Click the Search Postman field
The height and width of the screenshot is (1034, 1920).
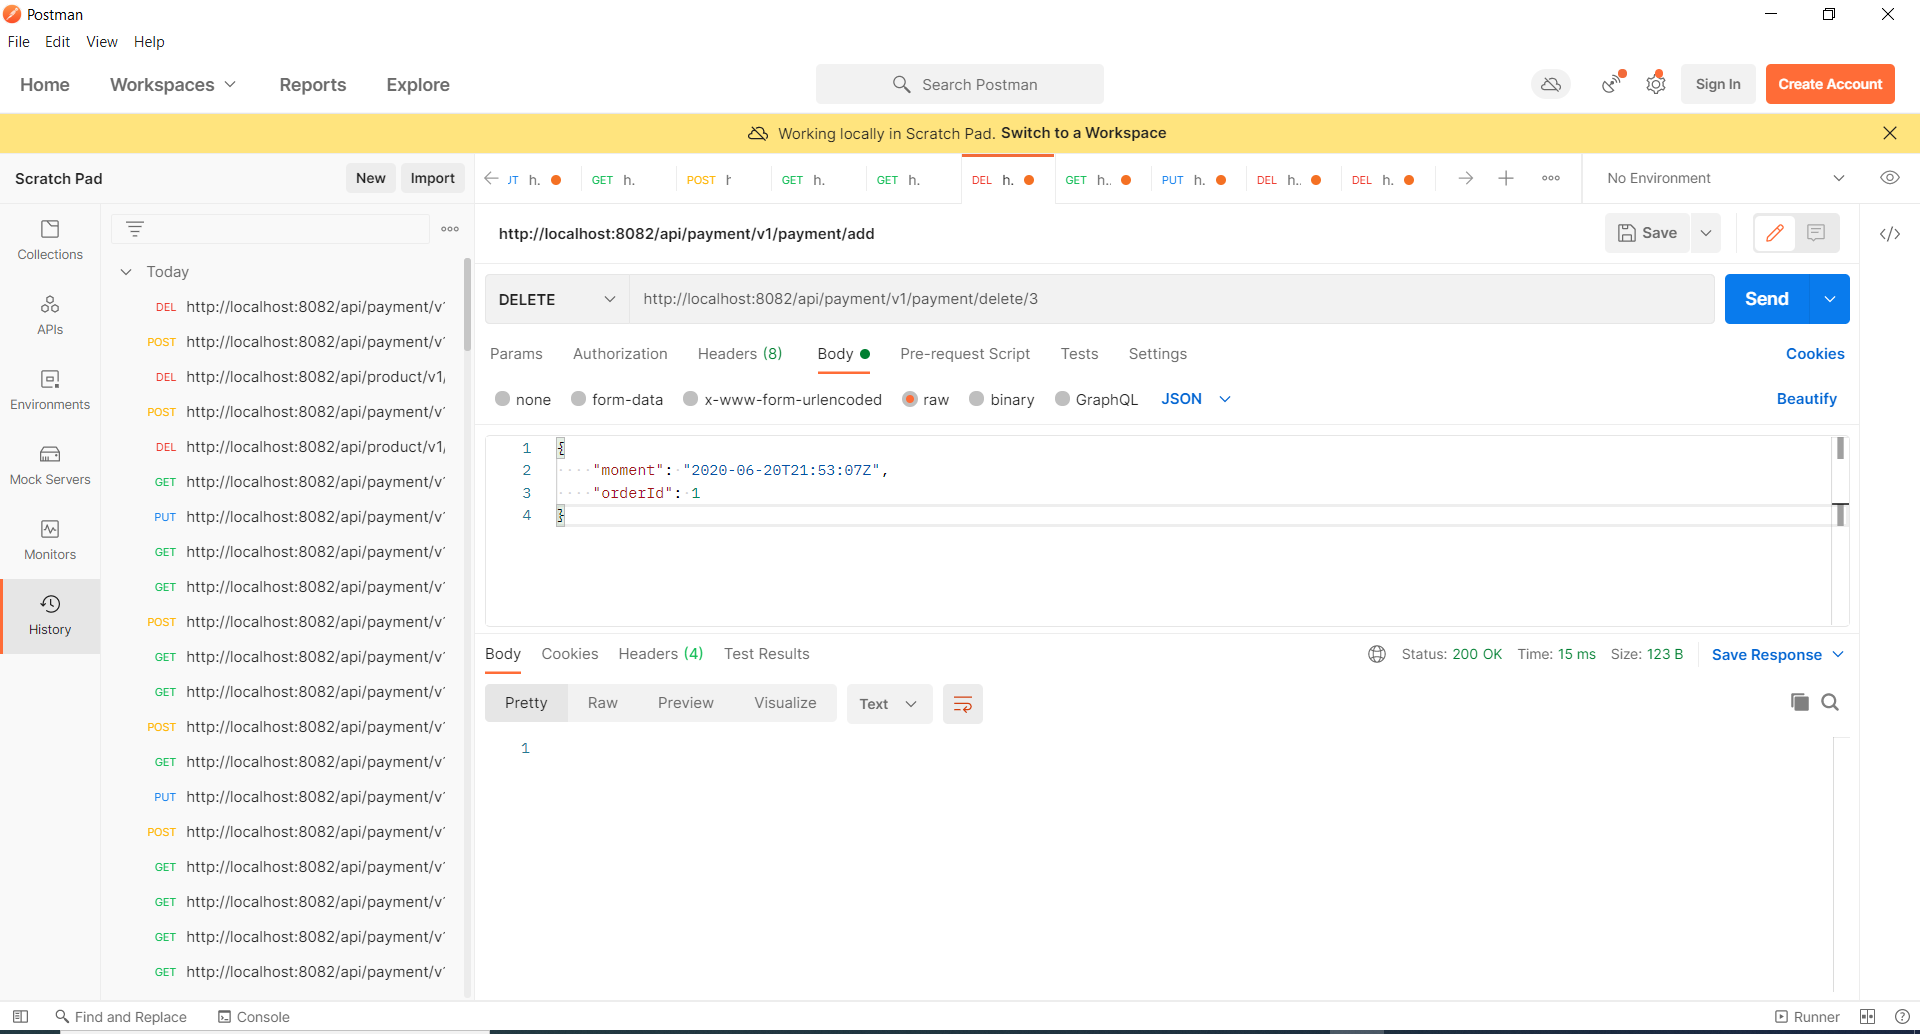pyautogui.click(x=960, y=85)
